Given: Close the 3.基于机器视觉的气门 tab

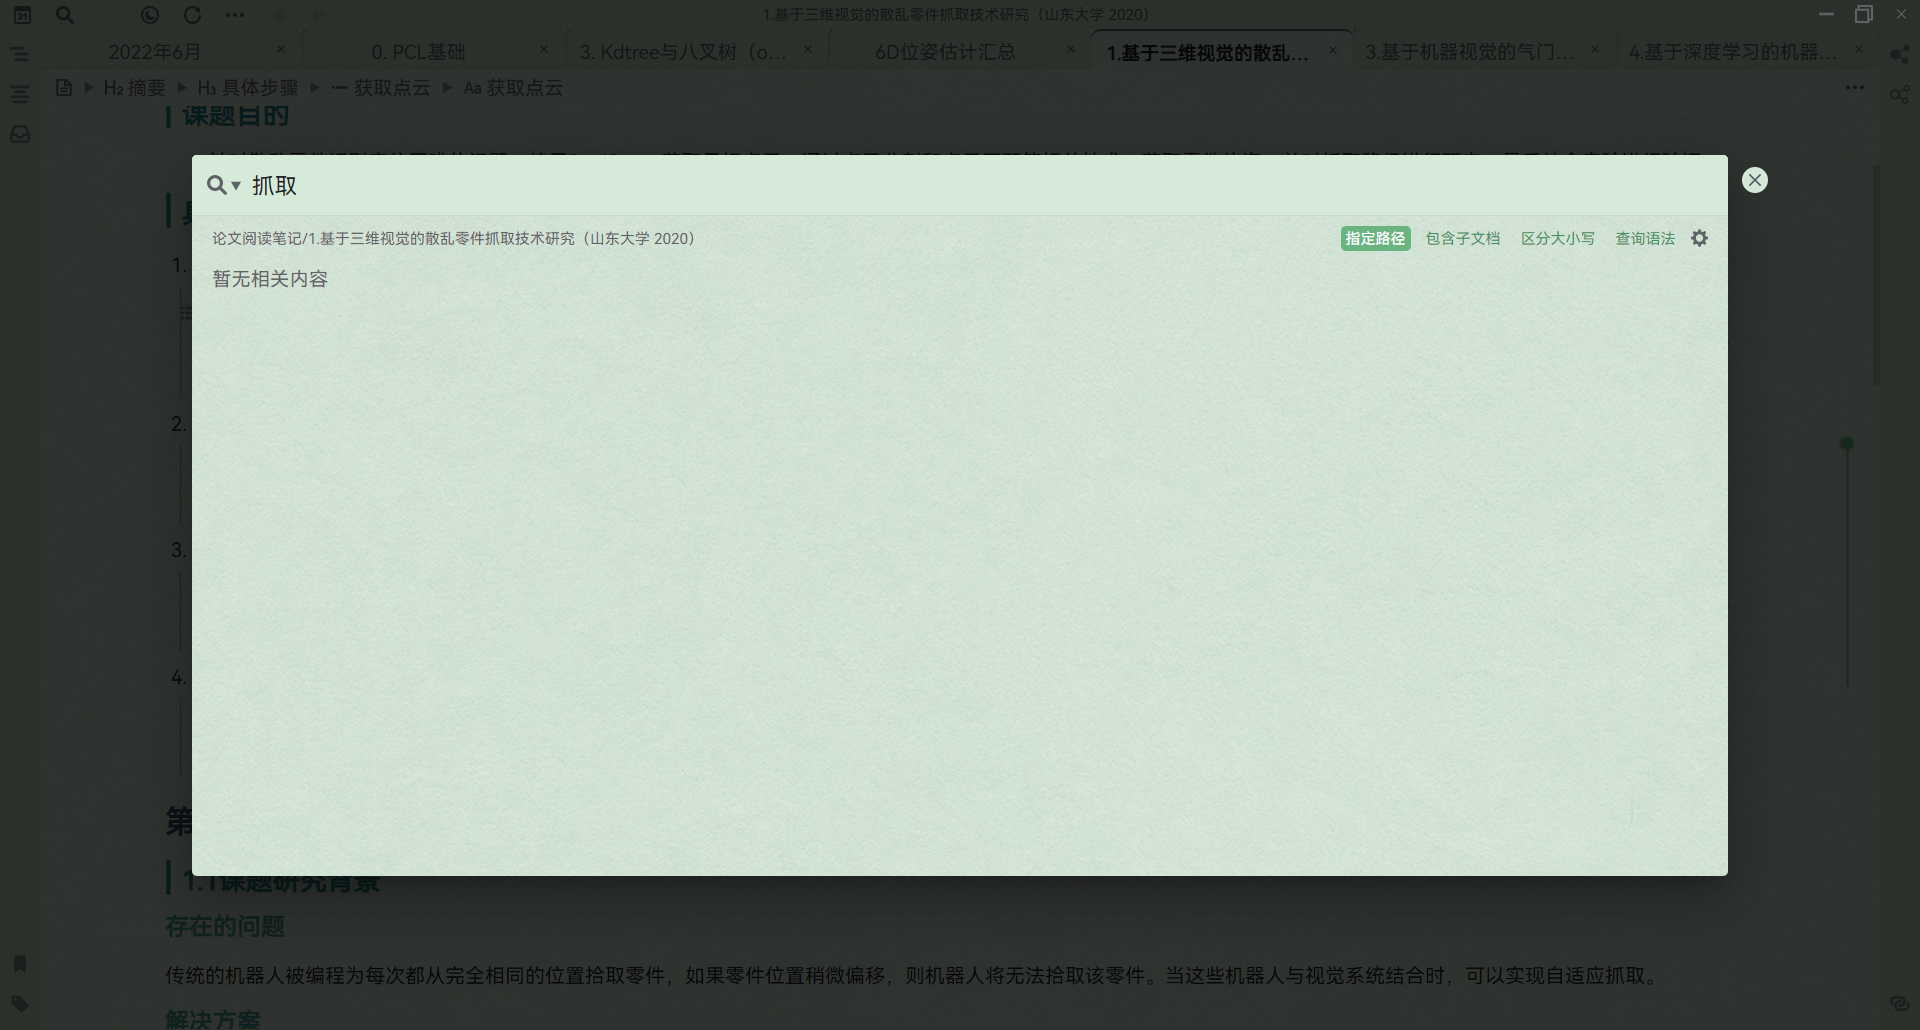Looking at the screenshot, I should [1595, 49].
